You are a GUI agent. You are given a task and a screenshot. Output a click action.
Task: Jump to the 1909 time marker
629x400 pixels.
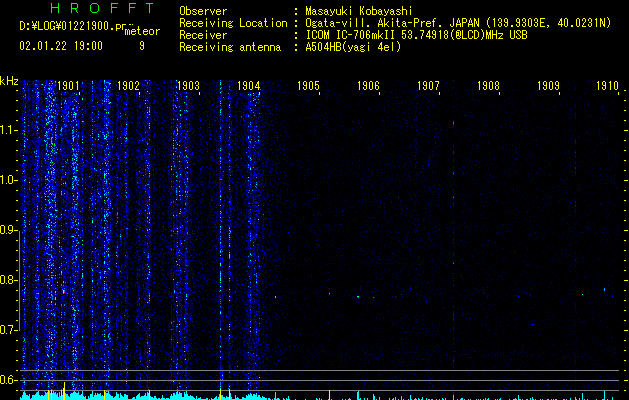[548, 85]
